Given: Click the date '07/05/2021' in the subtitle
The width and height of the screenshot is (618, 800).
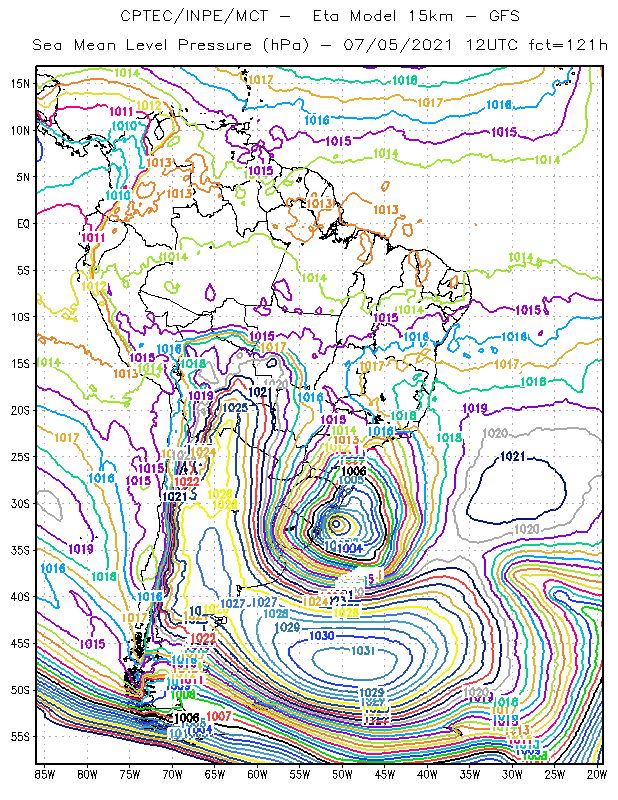Looking at the screenshot, I should click(x=398, y=45).
